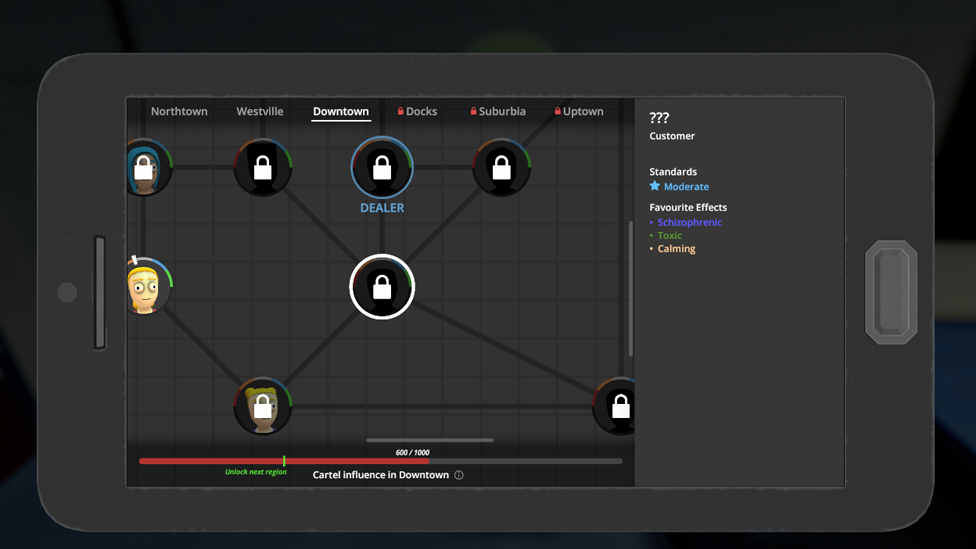Viewport: 976px width, 549px height.
Task: Open the locked Docks tab
Action: point(417,111)
